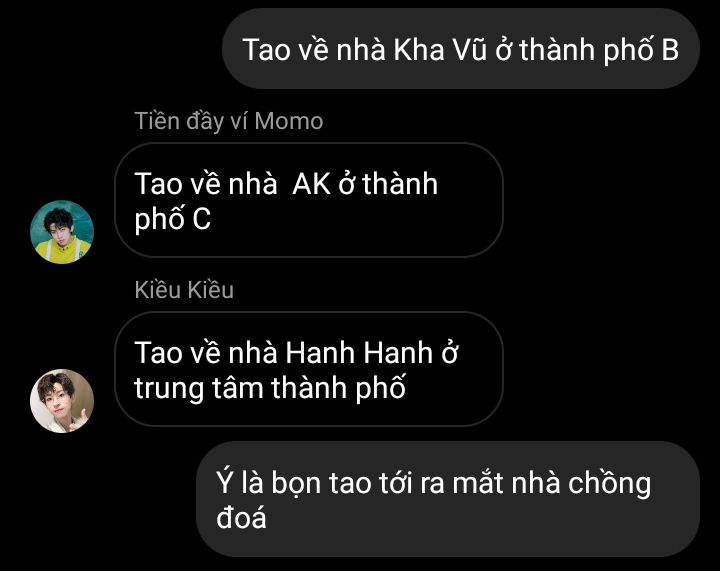The height and width of the screenshot is (571, 720).
Task: Select the last message about nhà chồng
Action: [x=448, y=499]
